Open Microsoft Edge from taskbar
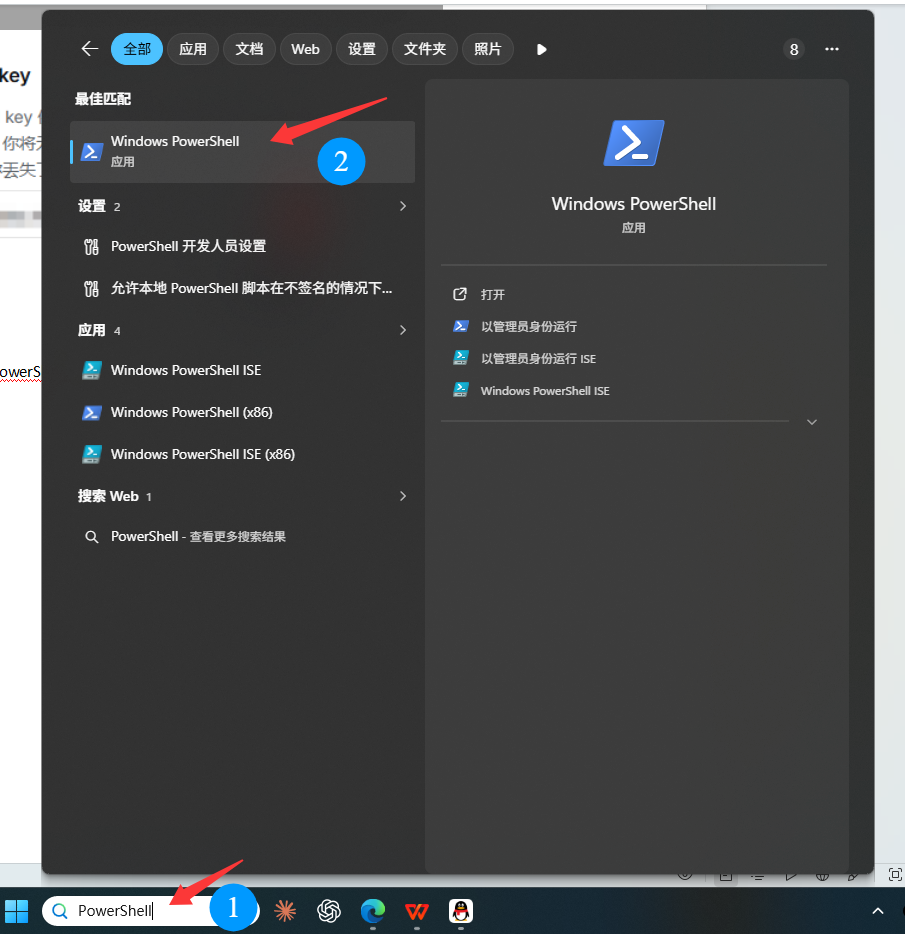 pos(373,910)
